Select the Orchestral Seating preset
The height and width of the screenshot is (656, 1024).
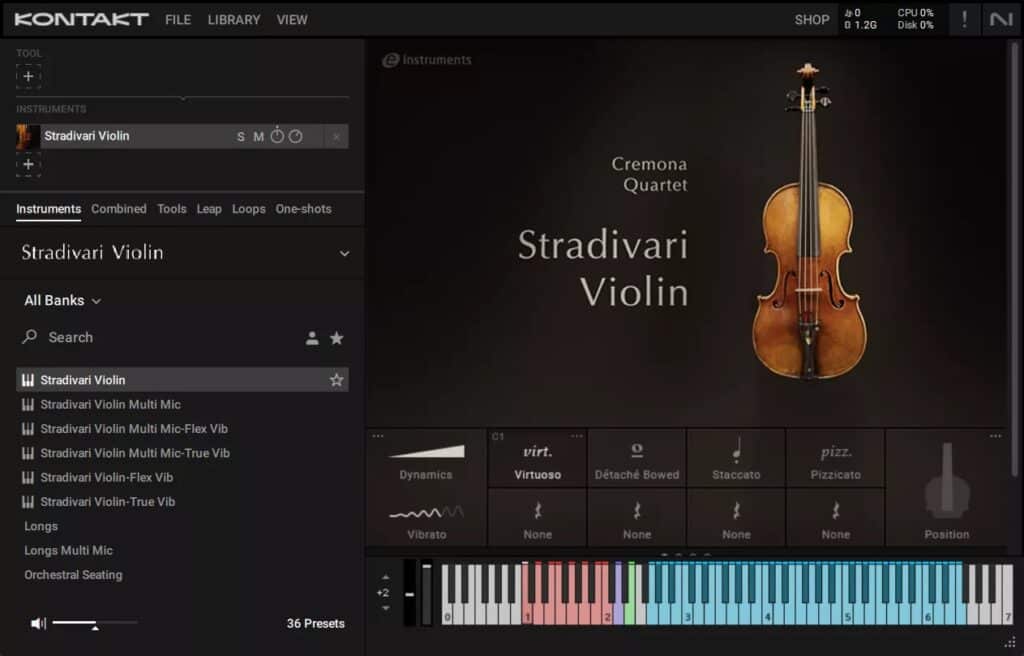75,575
